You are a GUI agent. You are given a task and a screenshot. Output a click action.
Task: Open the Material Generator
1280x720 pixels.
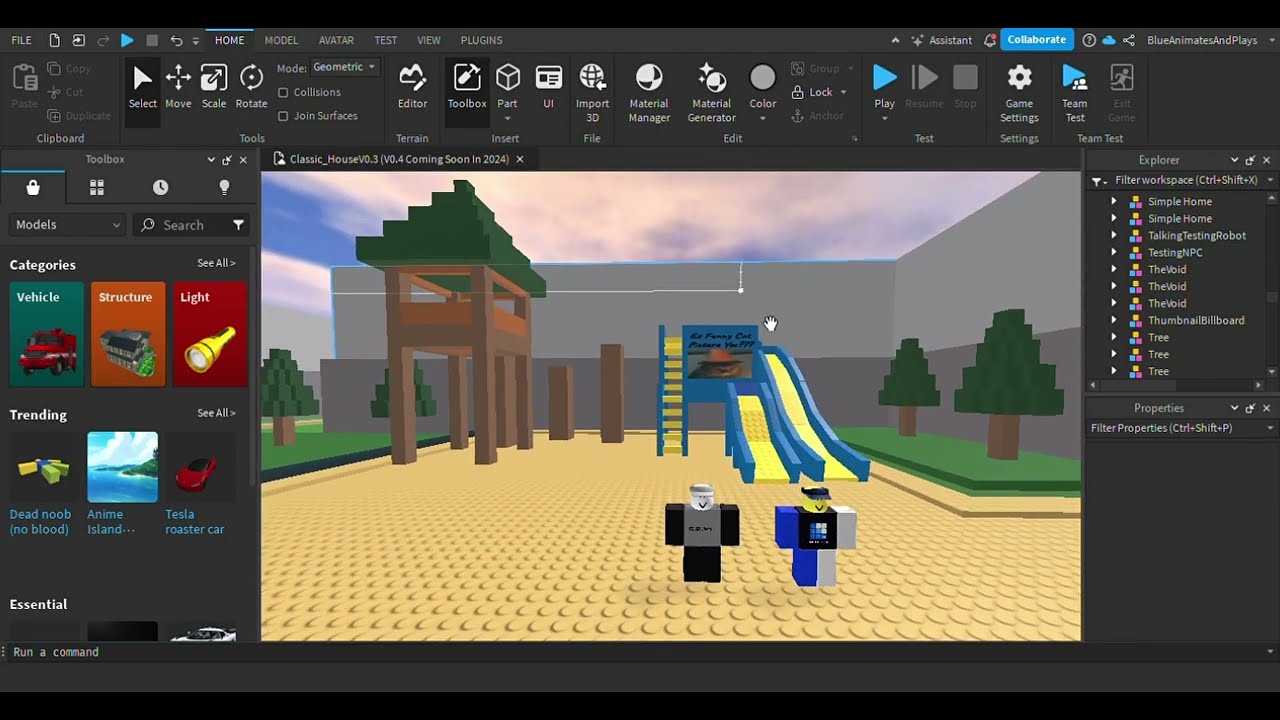[x=711, y=92]
